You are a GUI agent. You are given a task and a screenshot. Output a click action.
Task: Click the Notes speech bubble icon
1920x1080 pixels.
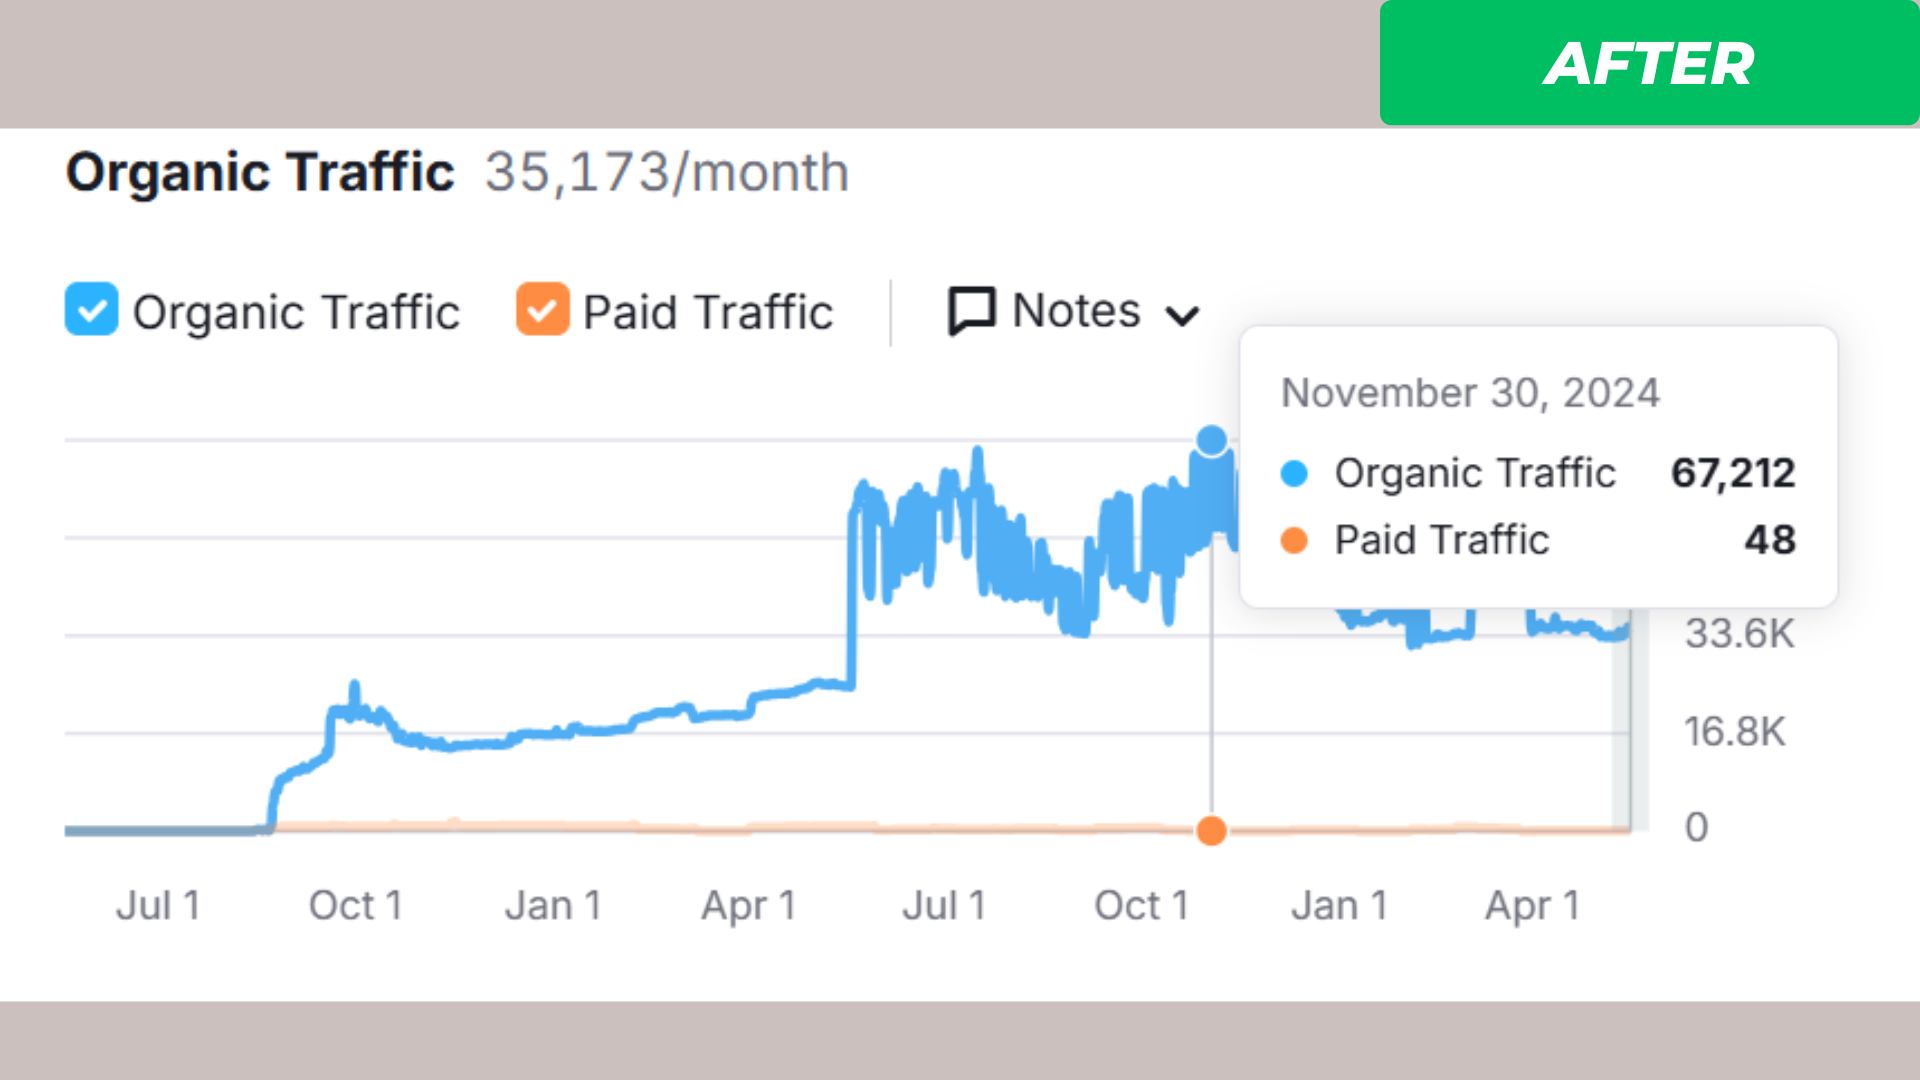click(971, 311)
